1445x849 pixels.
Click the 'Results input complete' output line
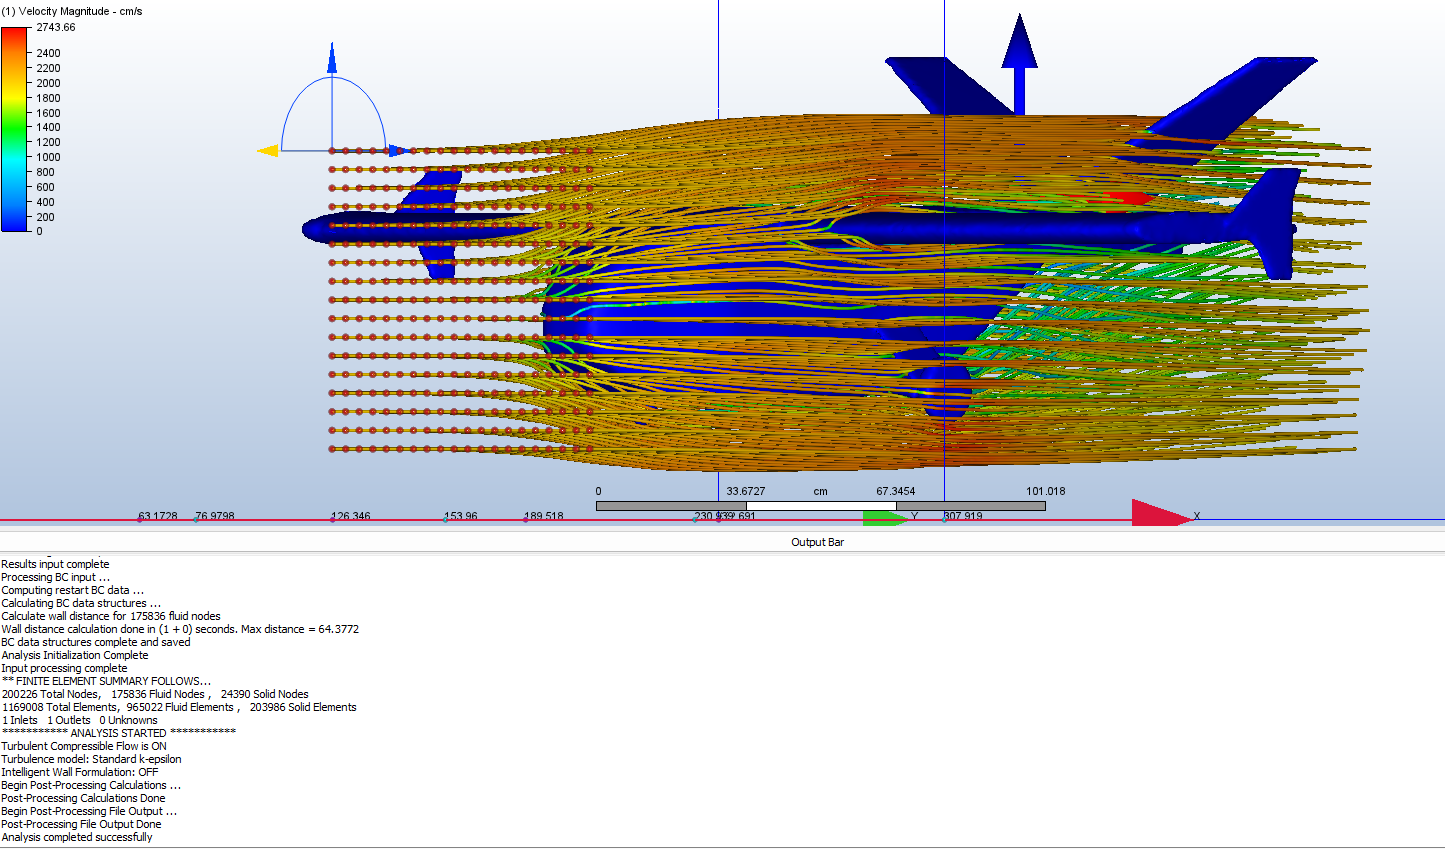pyautogui.click(x=55, y=564)
